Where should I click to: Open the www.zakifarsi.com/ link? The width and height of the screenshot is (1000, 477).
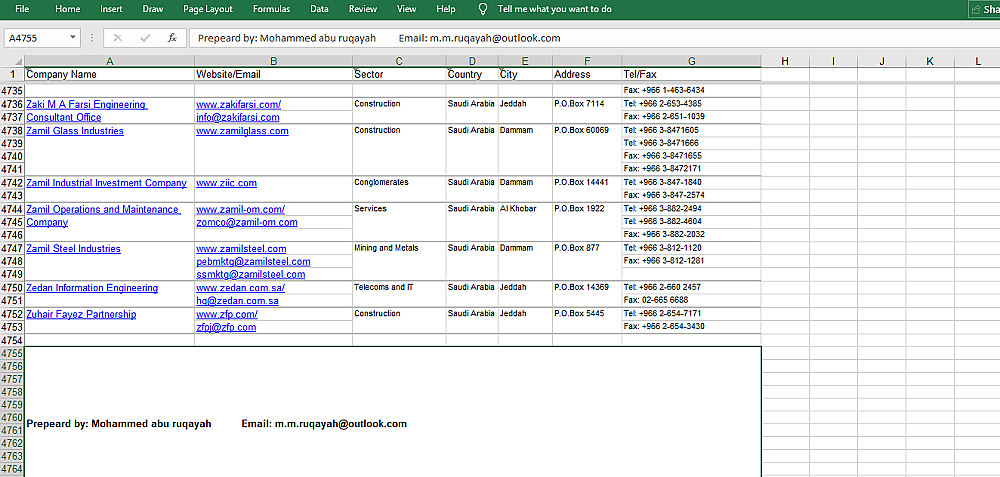click(239, 105)
